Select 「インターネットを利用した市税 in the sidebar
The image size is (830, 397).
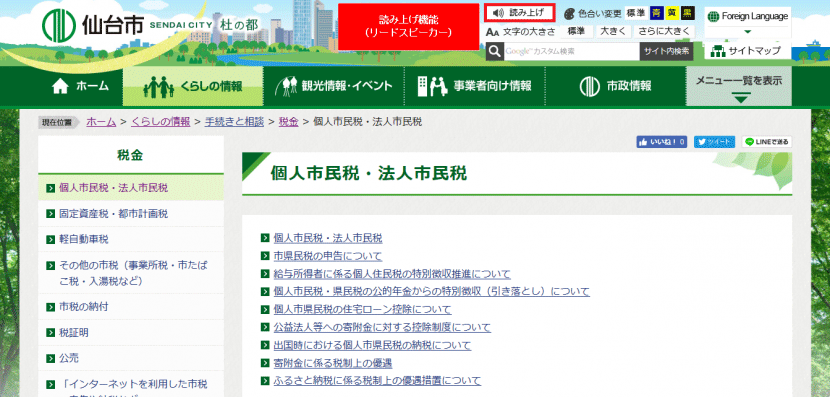tap(131, 384)
